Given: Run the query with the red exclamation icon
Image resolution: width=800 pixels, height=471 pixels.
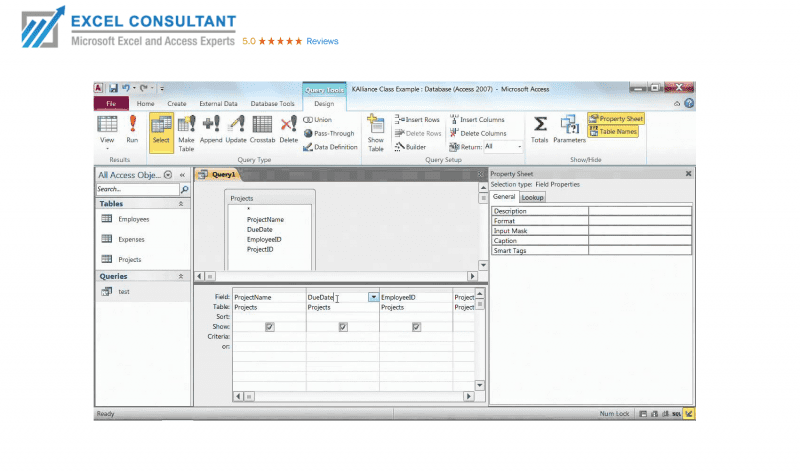Looking at the screenshot, I should (132, 130).
